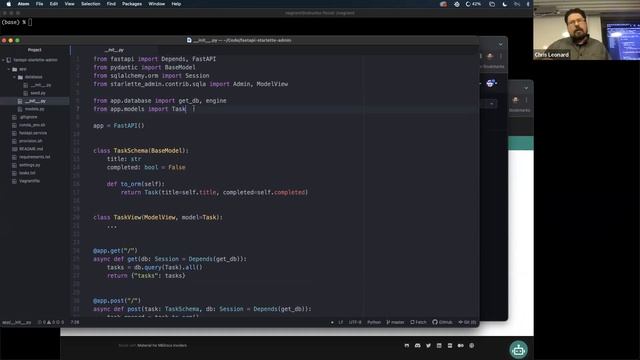Expand chevron in rightmost background browser window
640x360 pixels.
[x=526, y=88]
